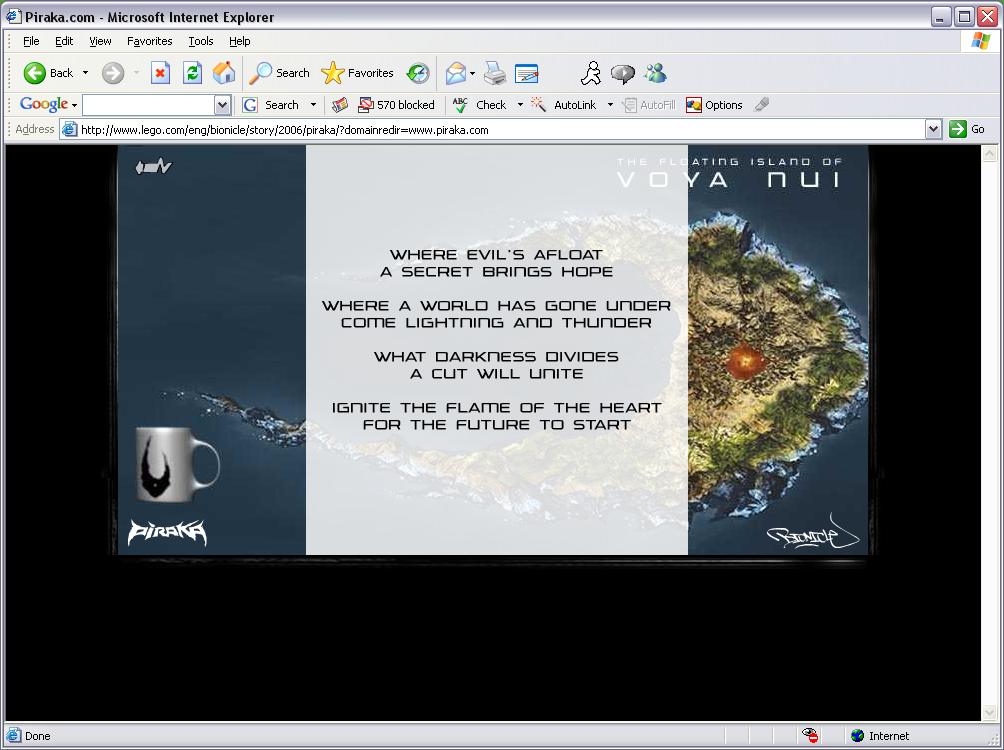Expand the Back button history arrow

[86, 73]
